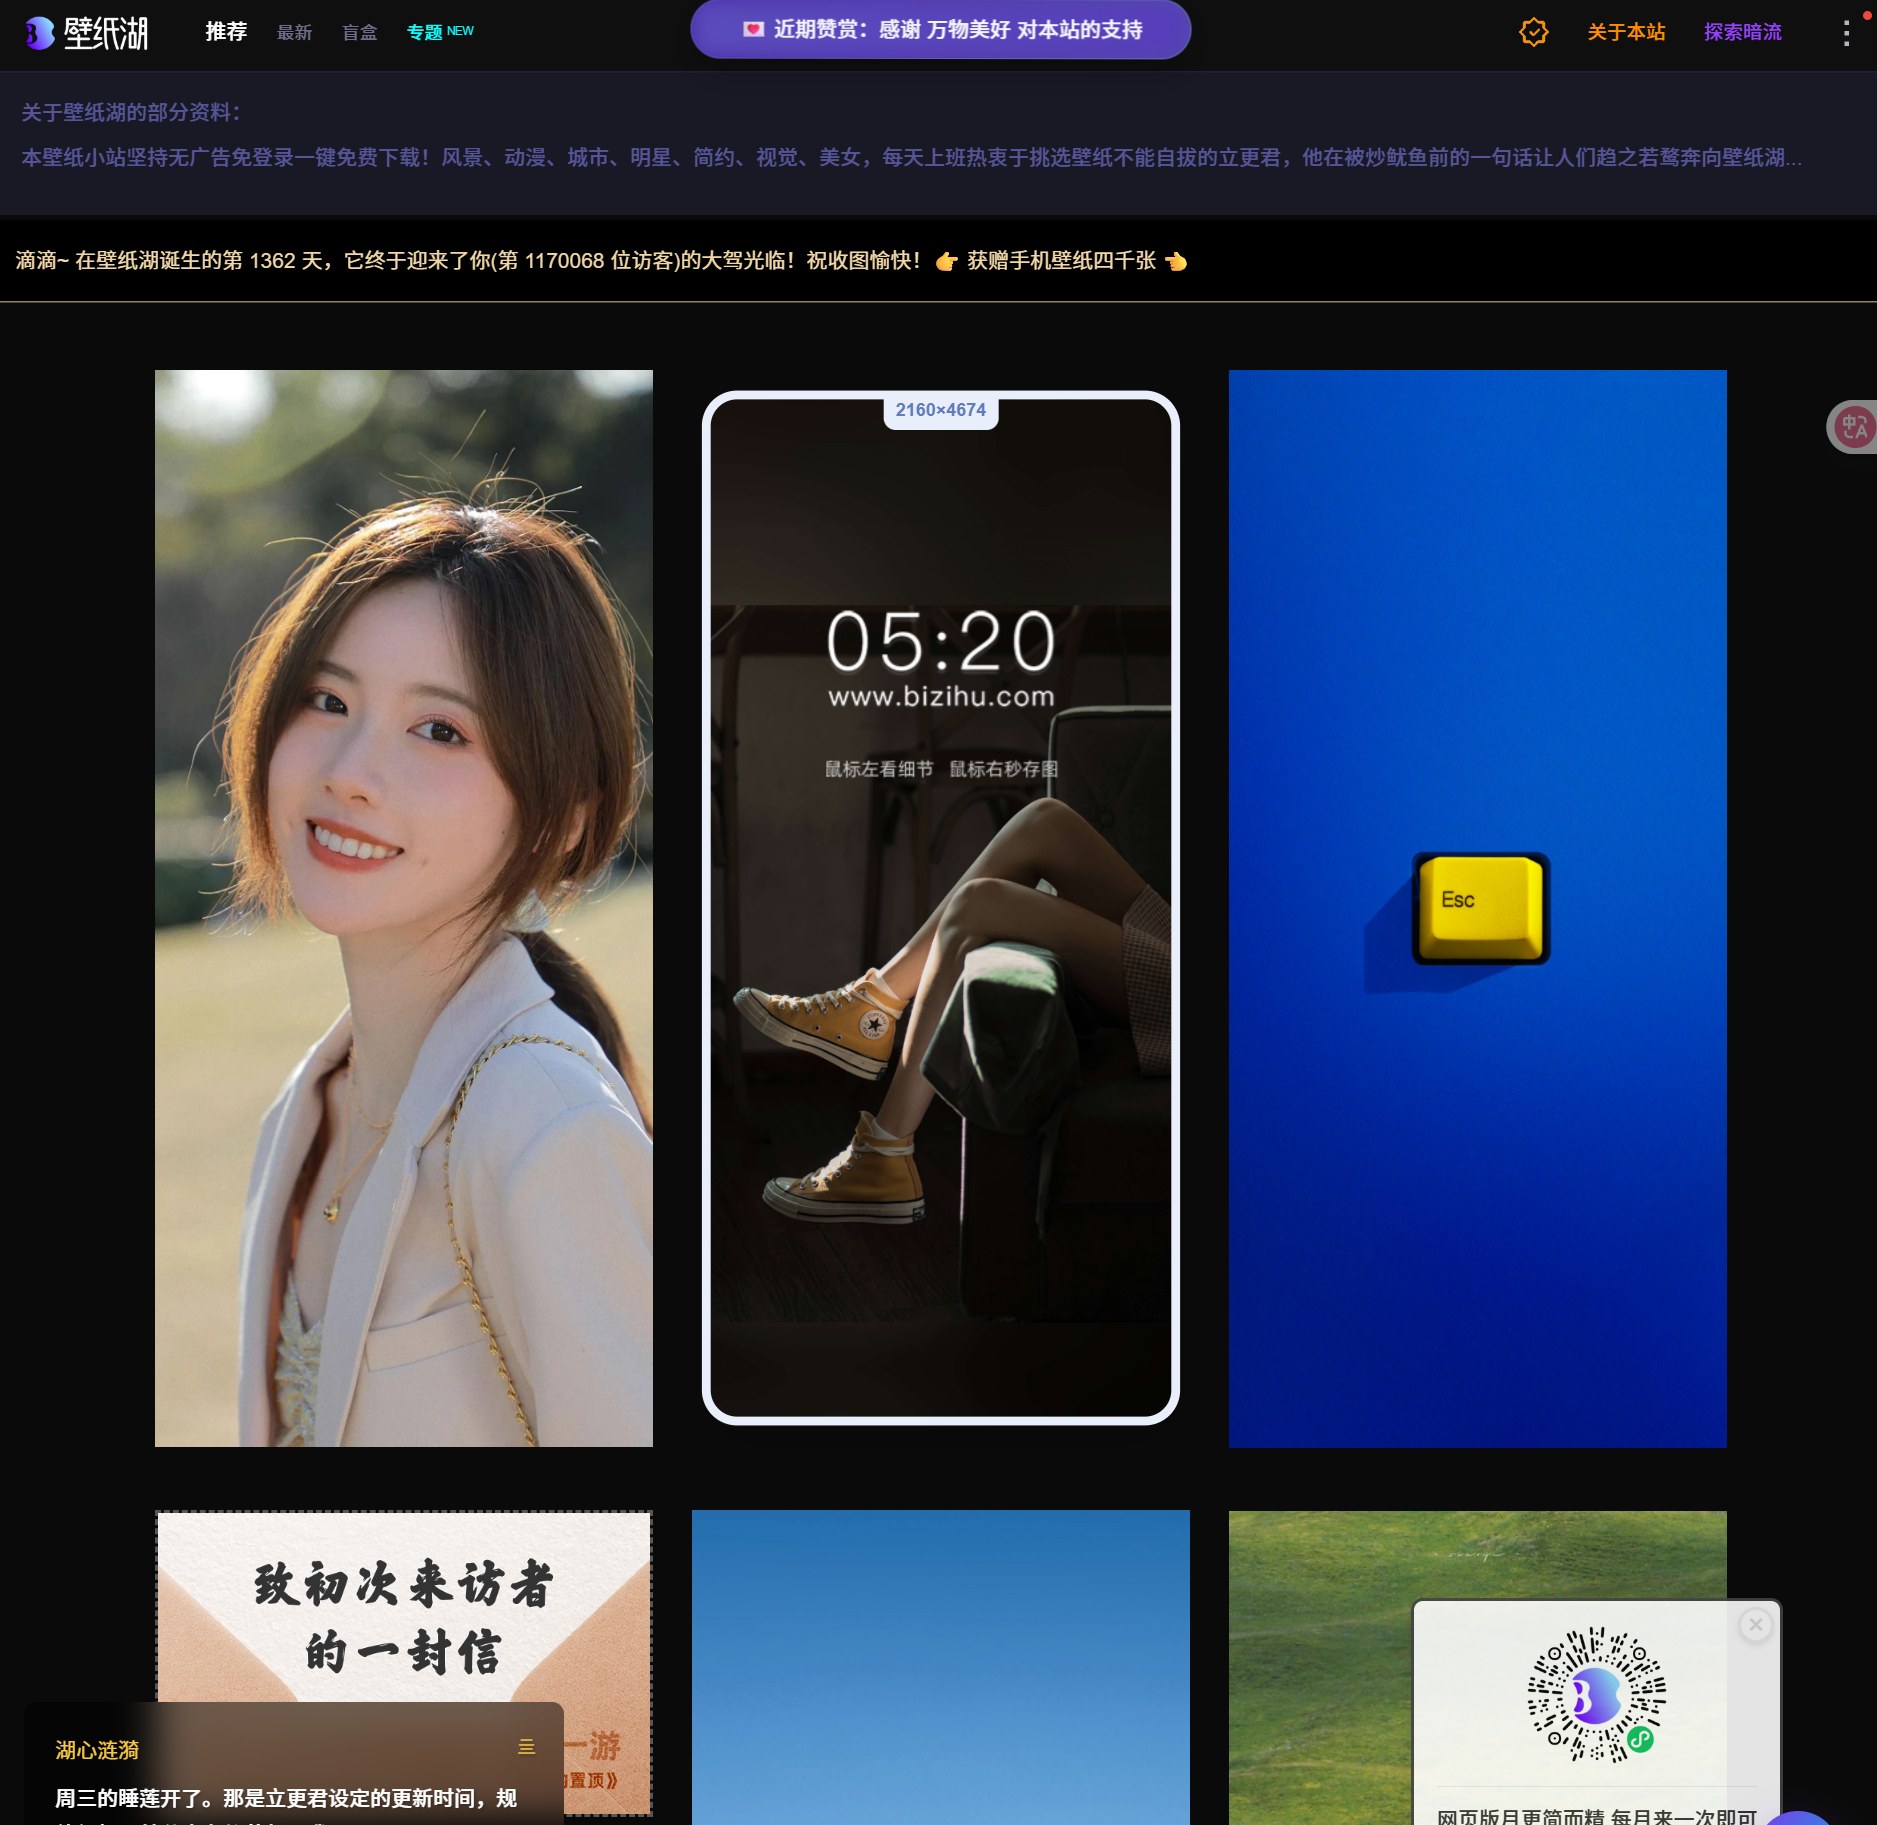
Task: Open the 湖心涟漪 panel hamburger menu
Action: pos(526,1747)
